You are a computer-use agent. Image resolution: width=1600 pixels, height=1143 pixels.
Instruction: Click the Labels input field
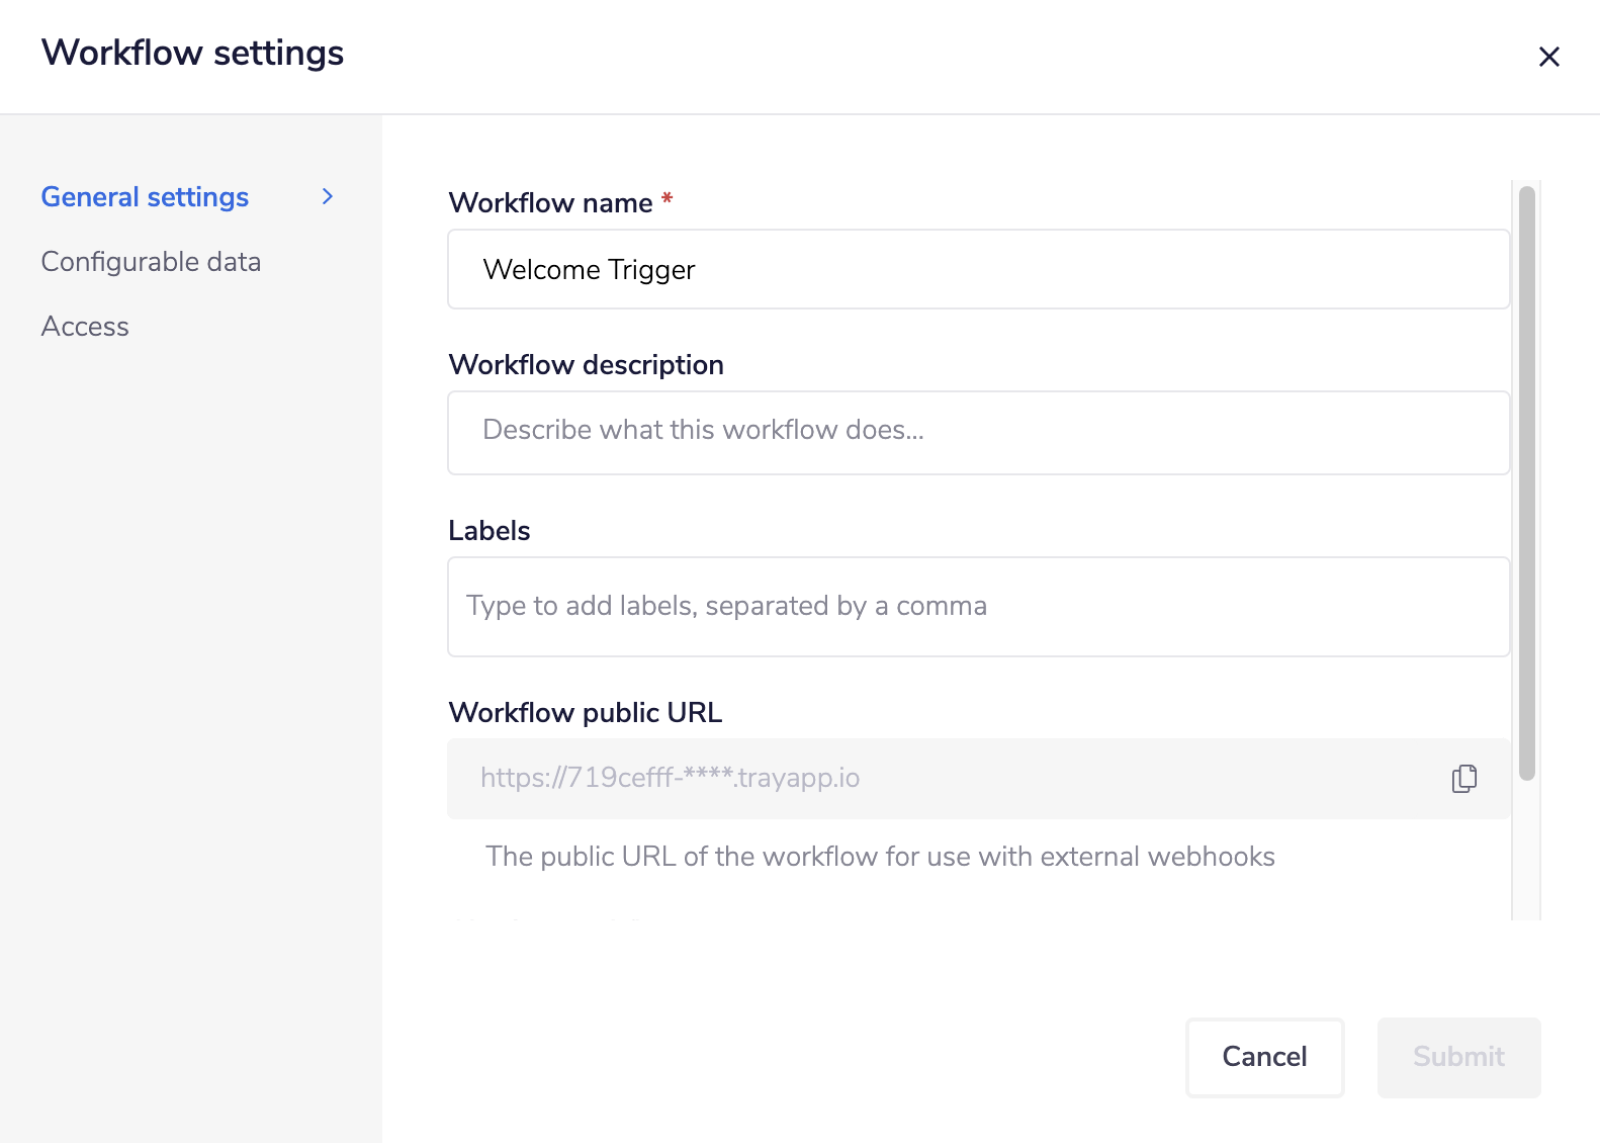click(978, 606)
